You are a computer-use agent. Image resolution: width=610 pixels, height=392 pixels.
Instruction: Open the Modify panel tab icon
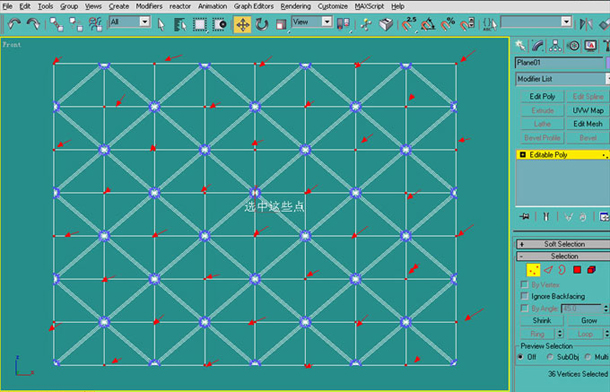point(538,46)
